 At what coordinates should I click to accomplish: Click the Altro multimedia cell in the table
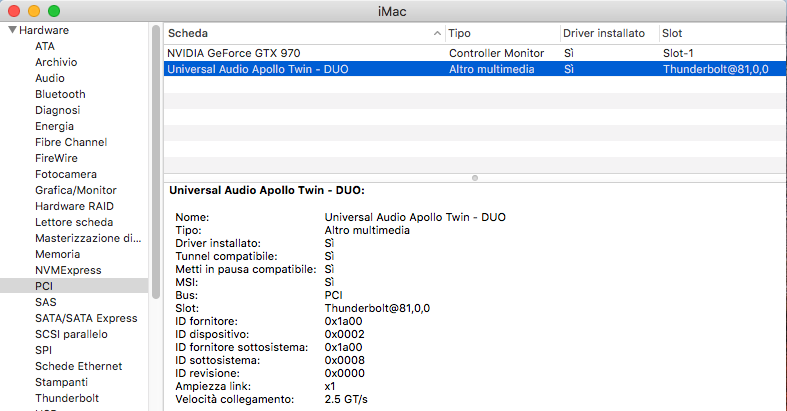(491, 69)
